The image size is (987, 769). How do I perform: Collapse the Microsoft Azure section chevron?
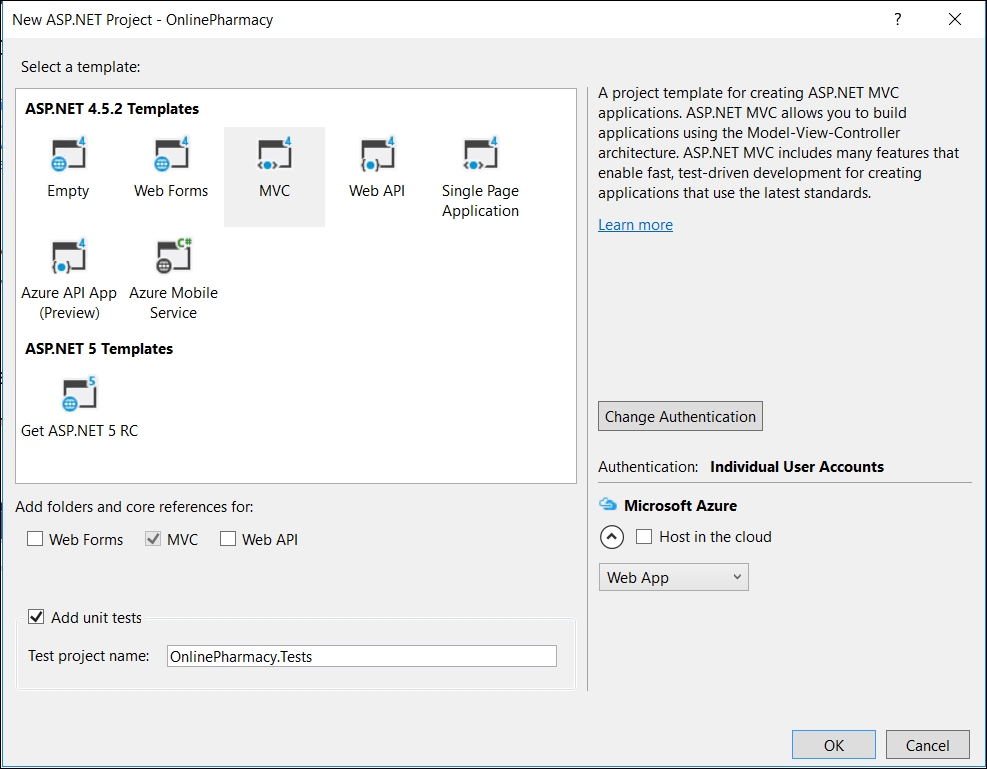(612, 537)
